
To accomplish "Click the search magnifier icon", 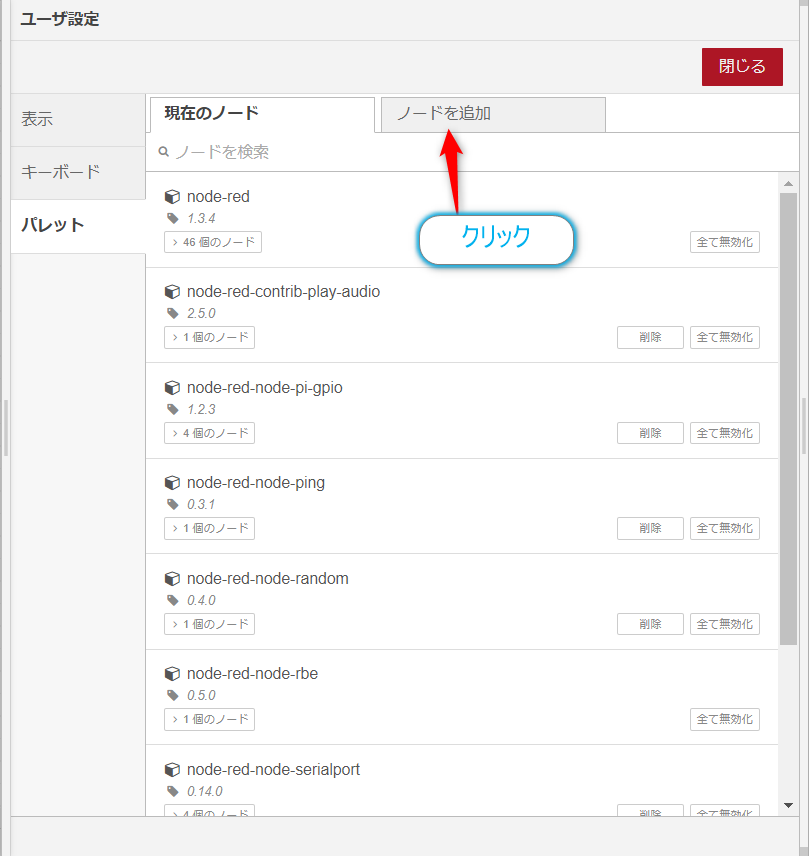I will pyautogui.click(x=163, y=151).
